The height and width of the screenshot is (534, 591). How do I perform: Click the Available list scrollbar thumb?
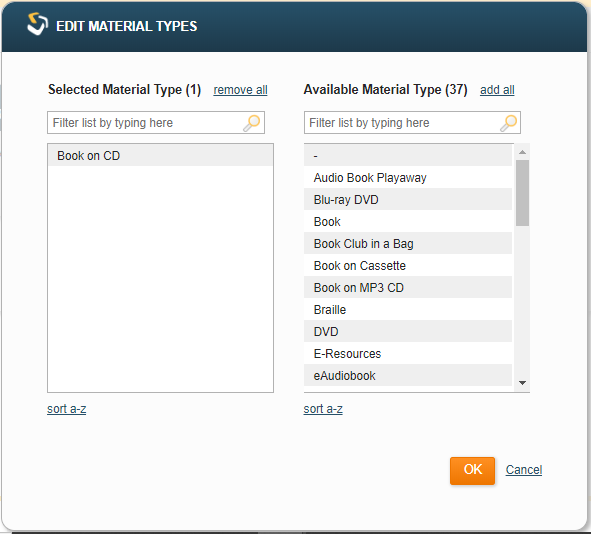pos(522,193)
